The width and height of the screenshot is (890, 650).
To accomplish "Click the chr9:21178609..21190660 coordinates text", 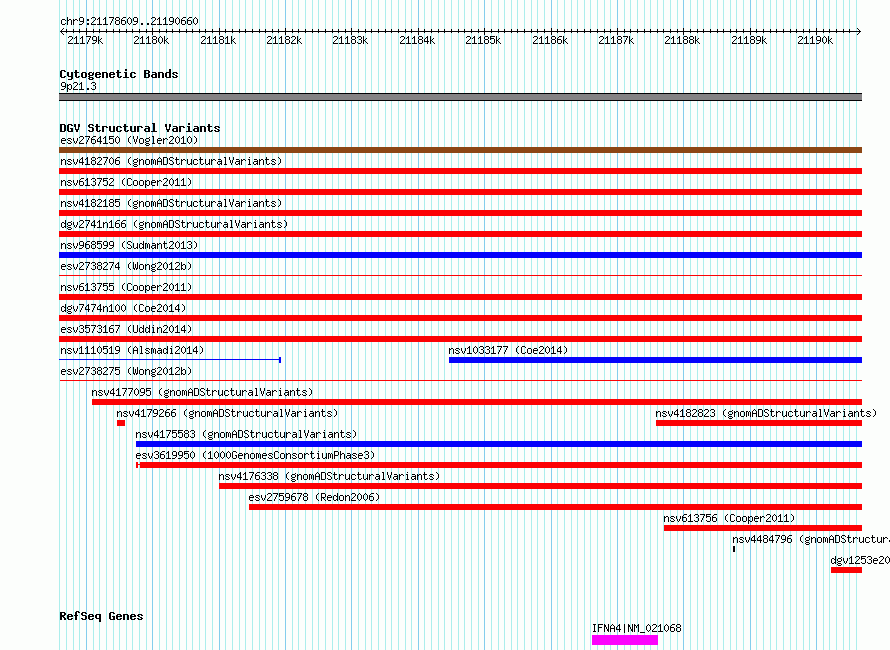I will [129, 22].
